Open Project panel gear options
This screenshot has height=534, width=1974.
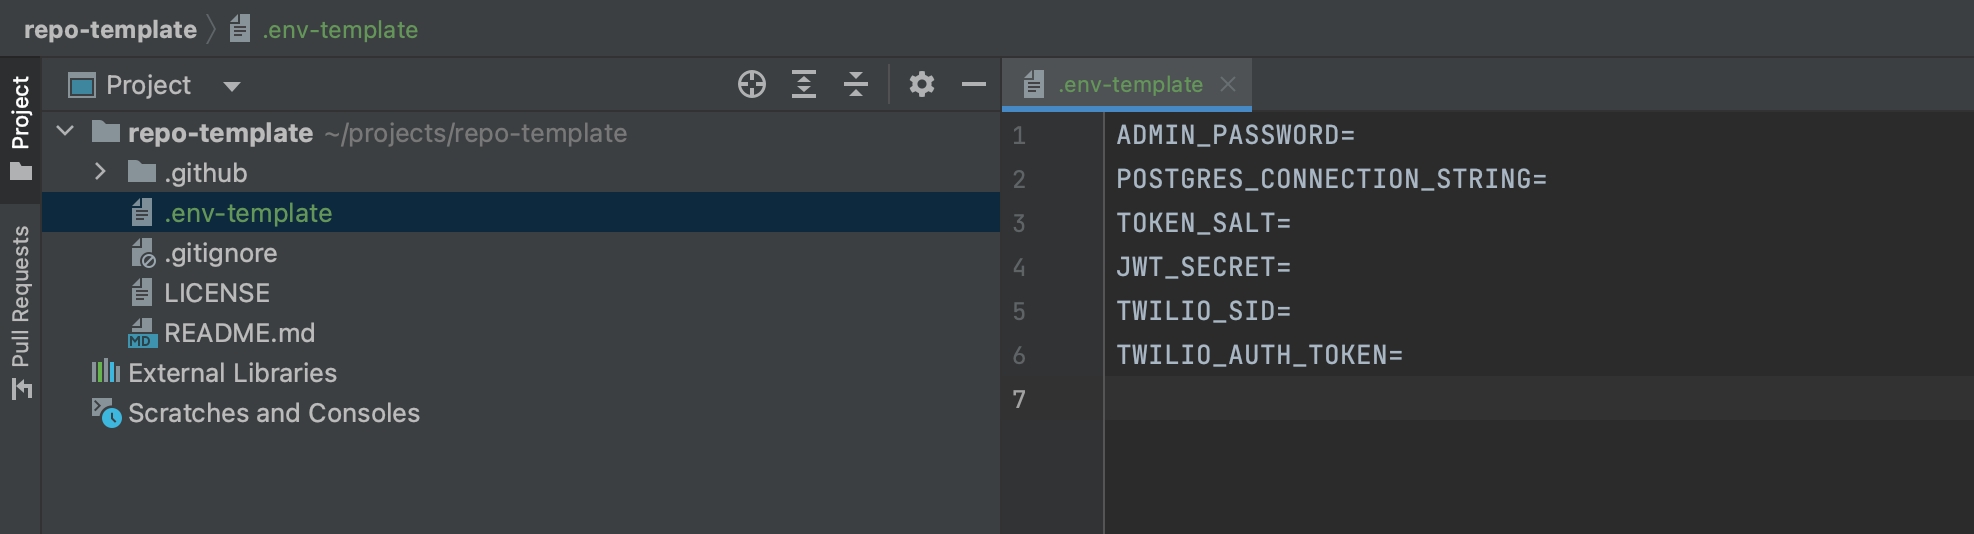click(921, 85)
